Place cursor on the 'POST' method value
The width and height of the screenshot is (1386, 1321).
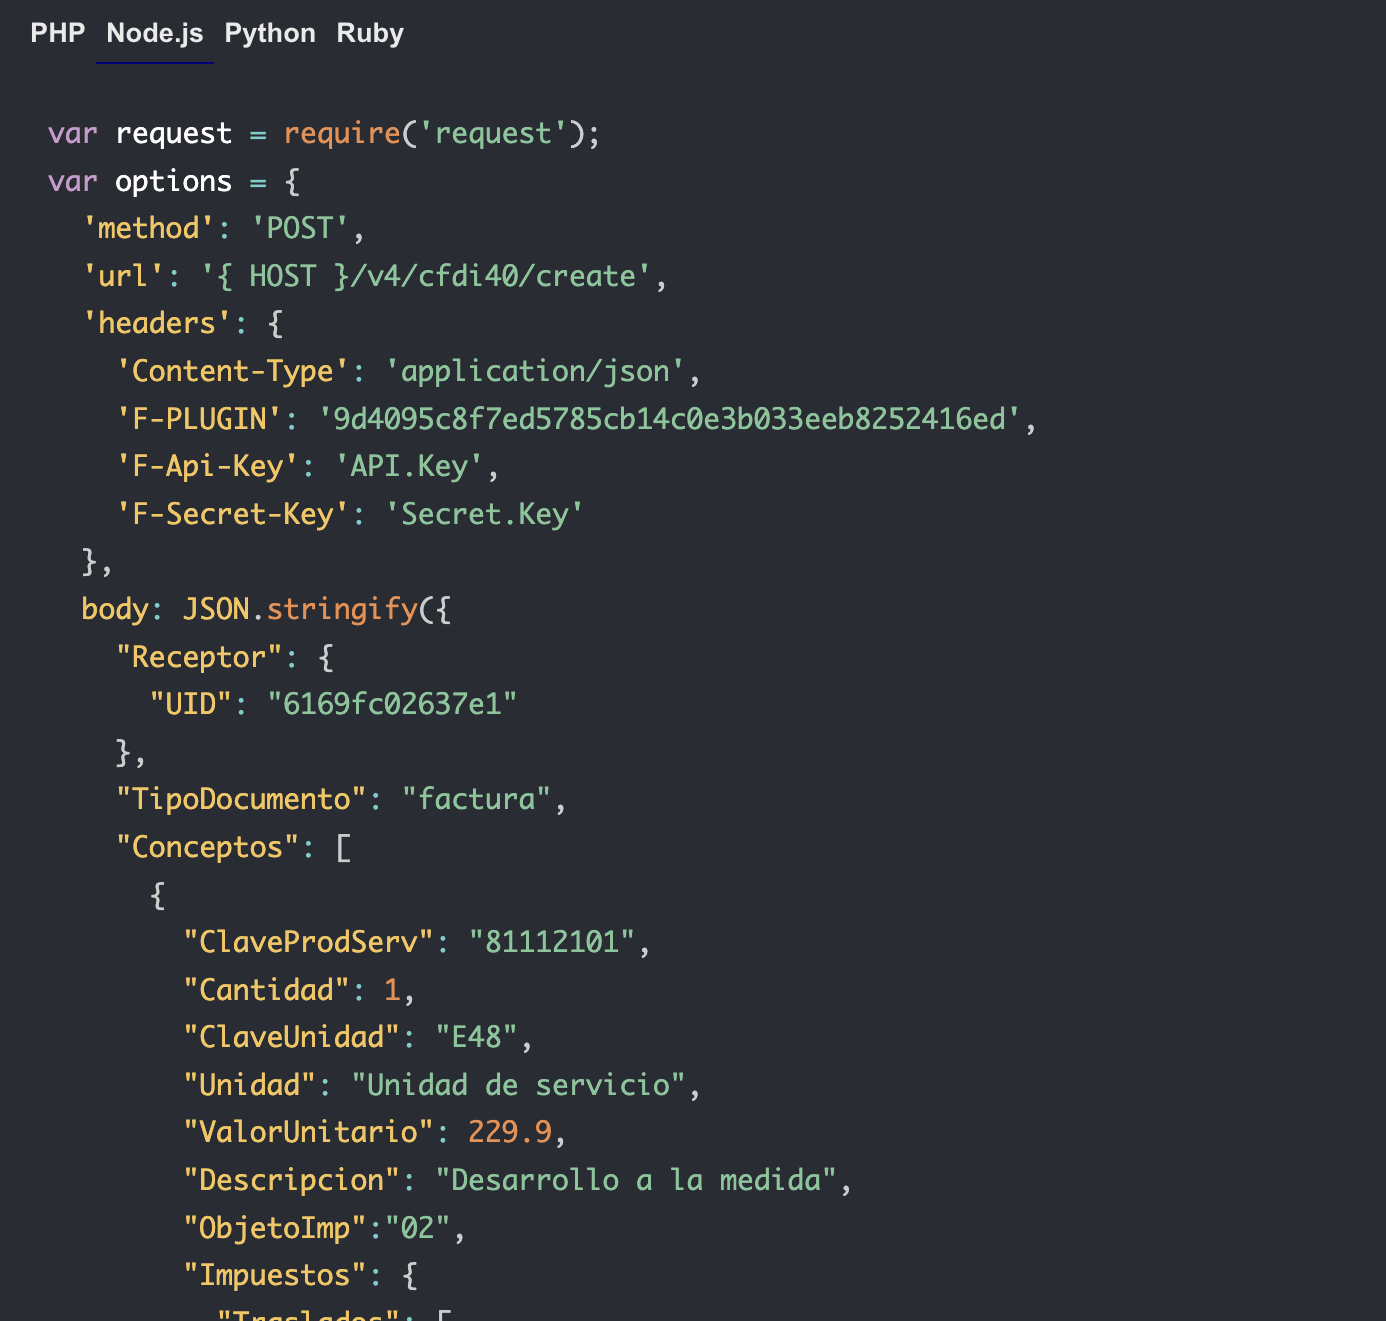pos(299,228)
